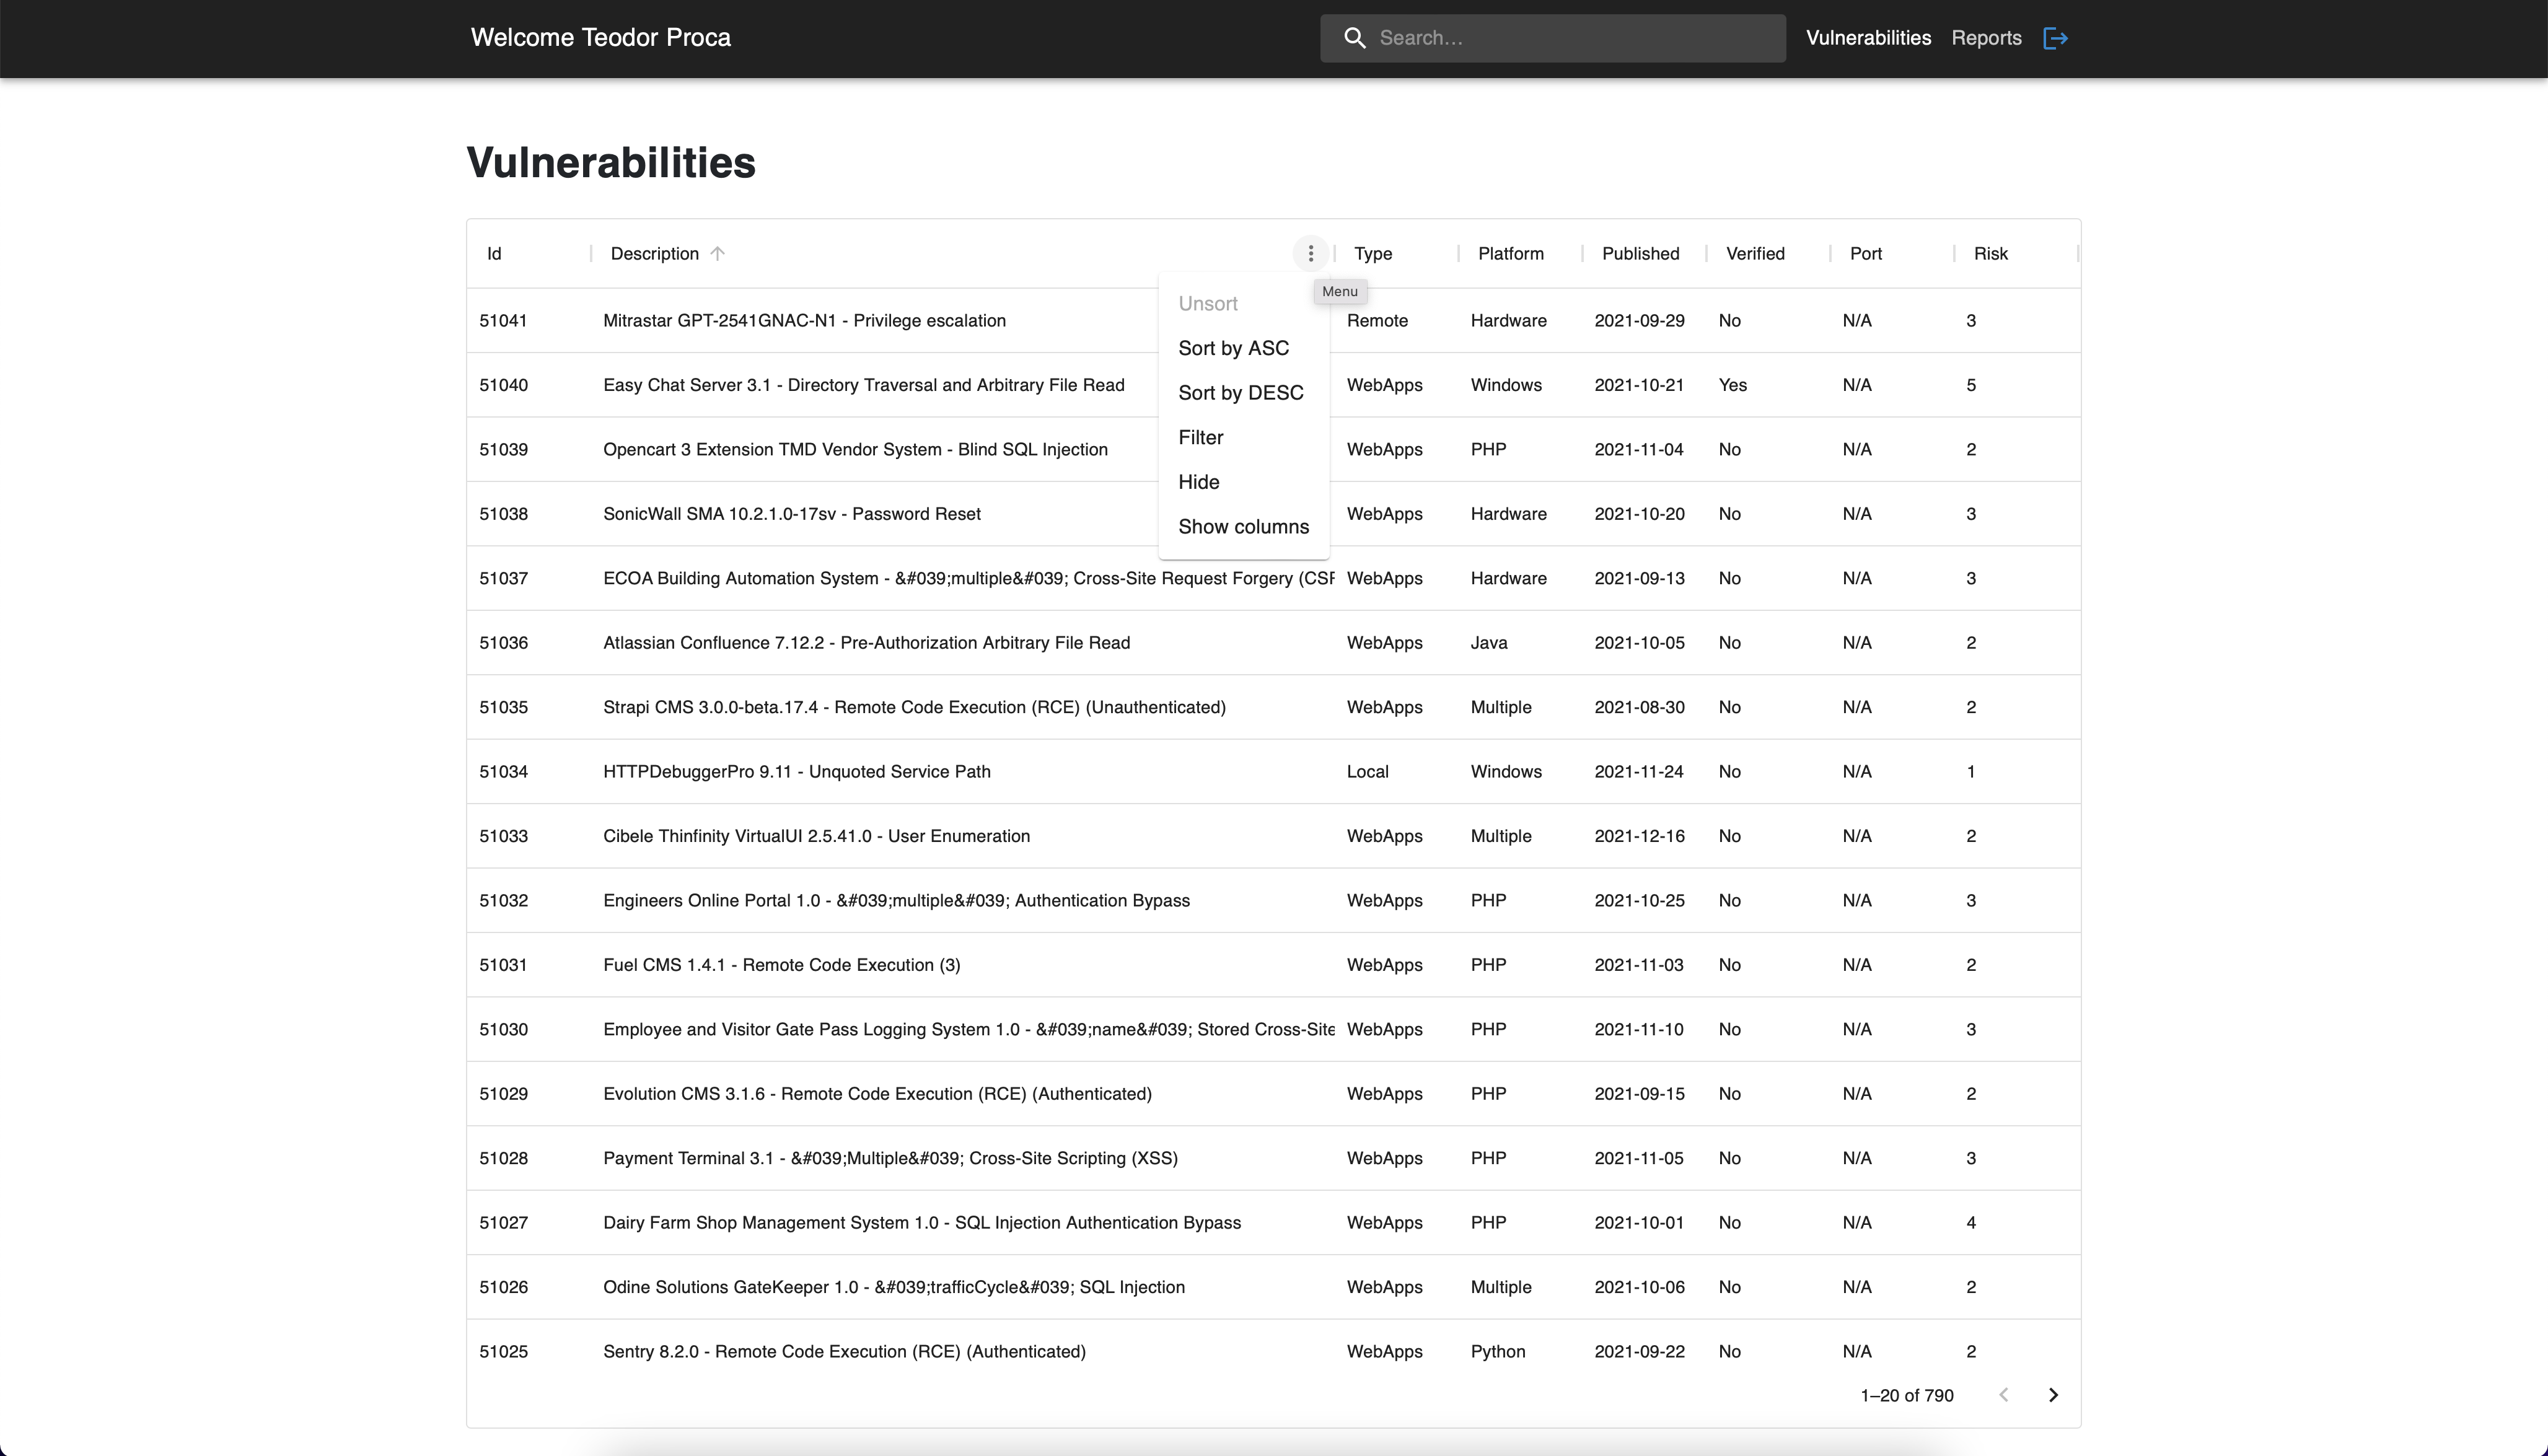Viewport: 2548px width, 1456px height.
Task: Click the Verified column header
Action: (1755, 253)
